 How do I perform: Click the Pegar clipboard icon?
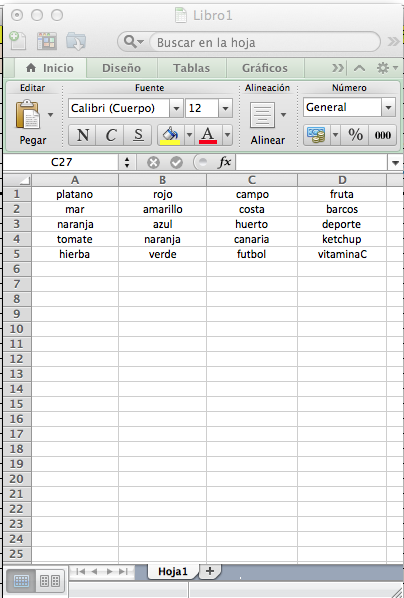click(28, 115)
